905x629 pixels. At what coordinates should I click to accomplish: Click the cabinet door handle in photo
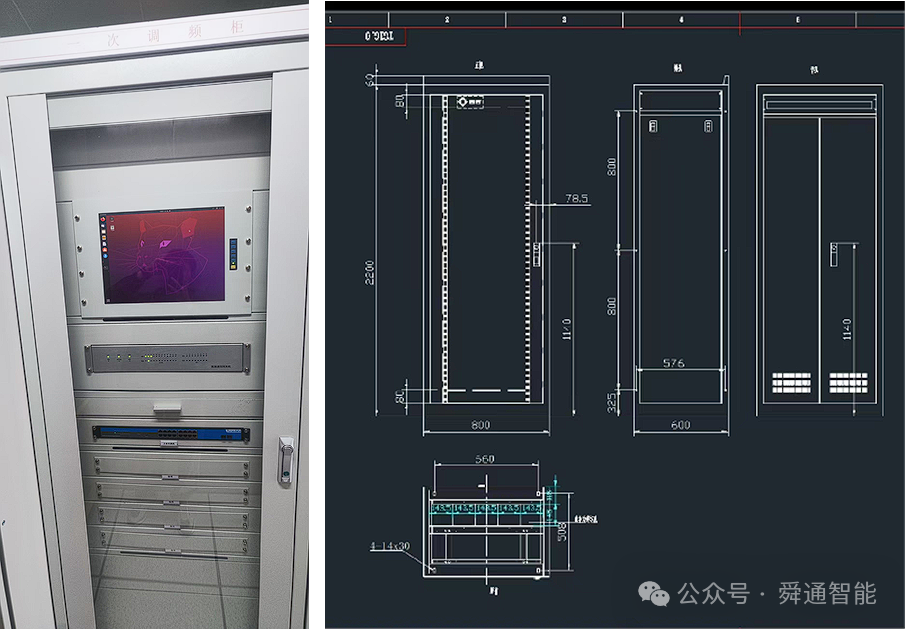(286, 460)
